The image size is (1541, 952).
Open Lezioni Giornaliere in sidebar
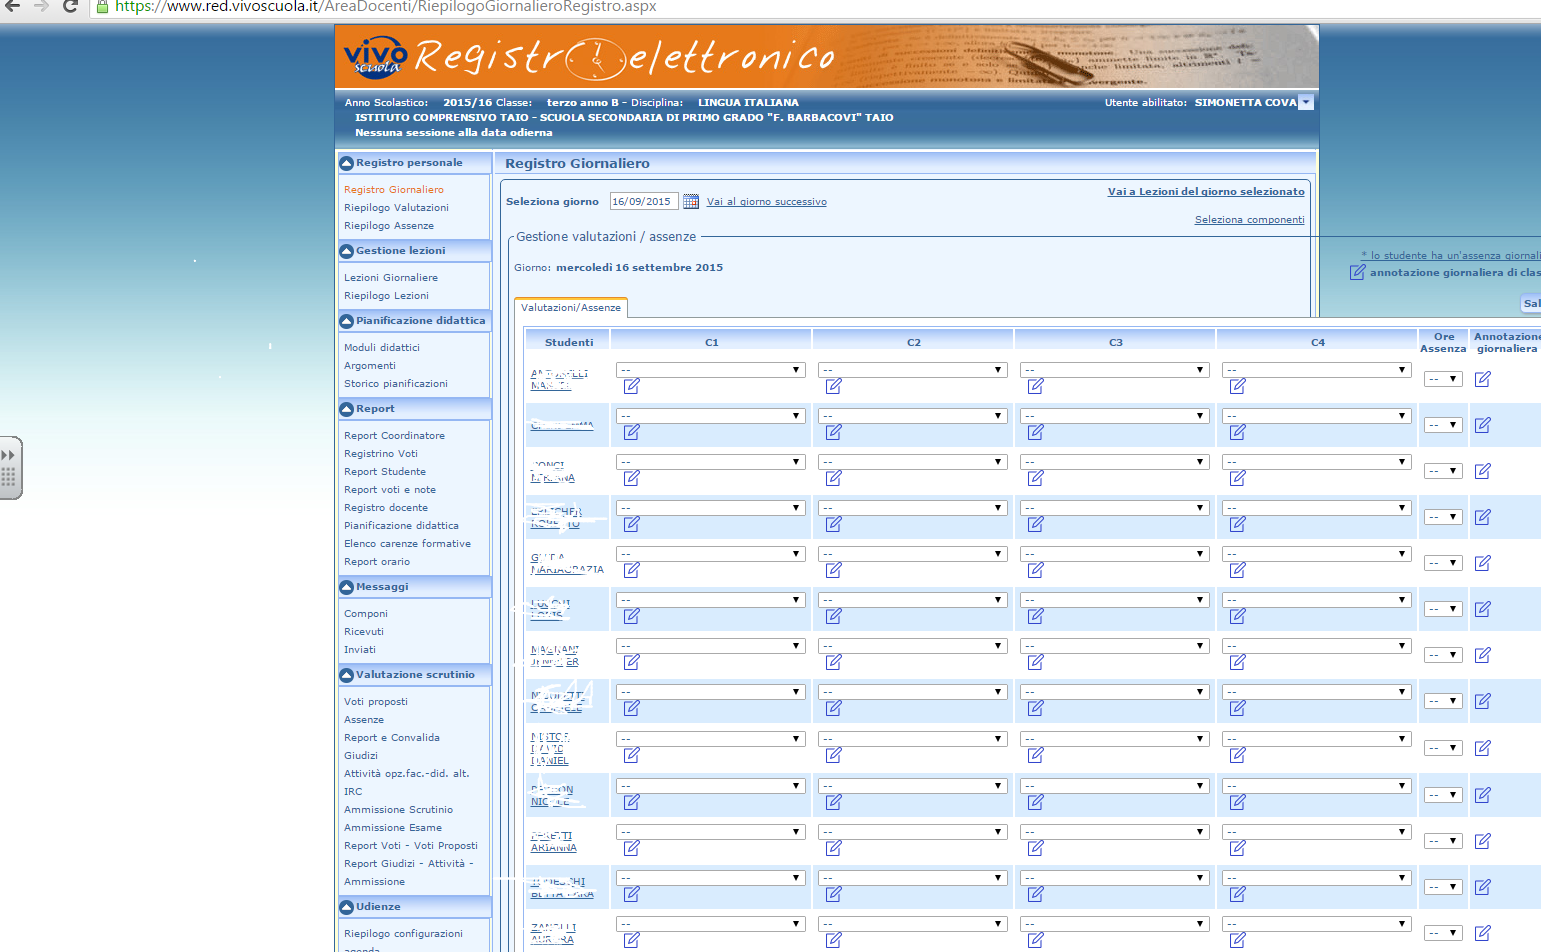[x=391, y=278]
